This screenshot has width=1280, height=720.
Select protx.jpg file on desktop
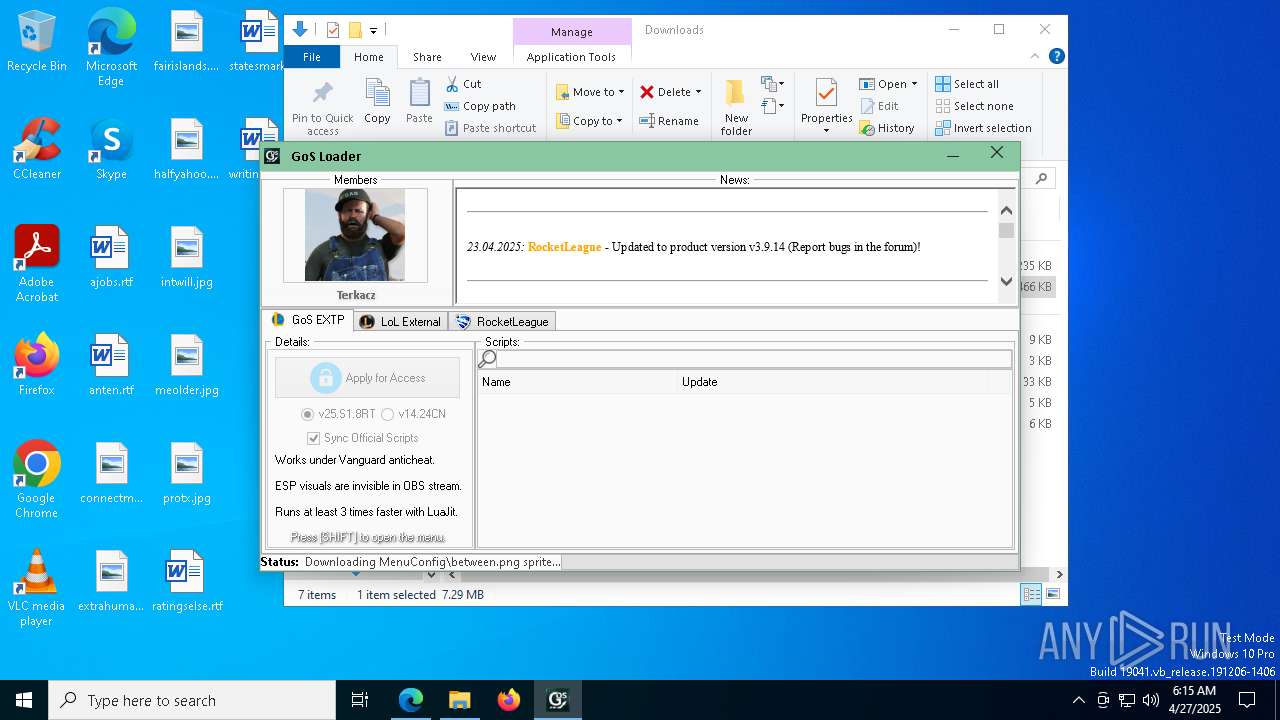tap(187, 473)
